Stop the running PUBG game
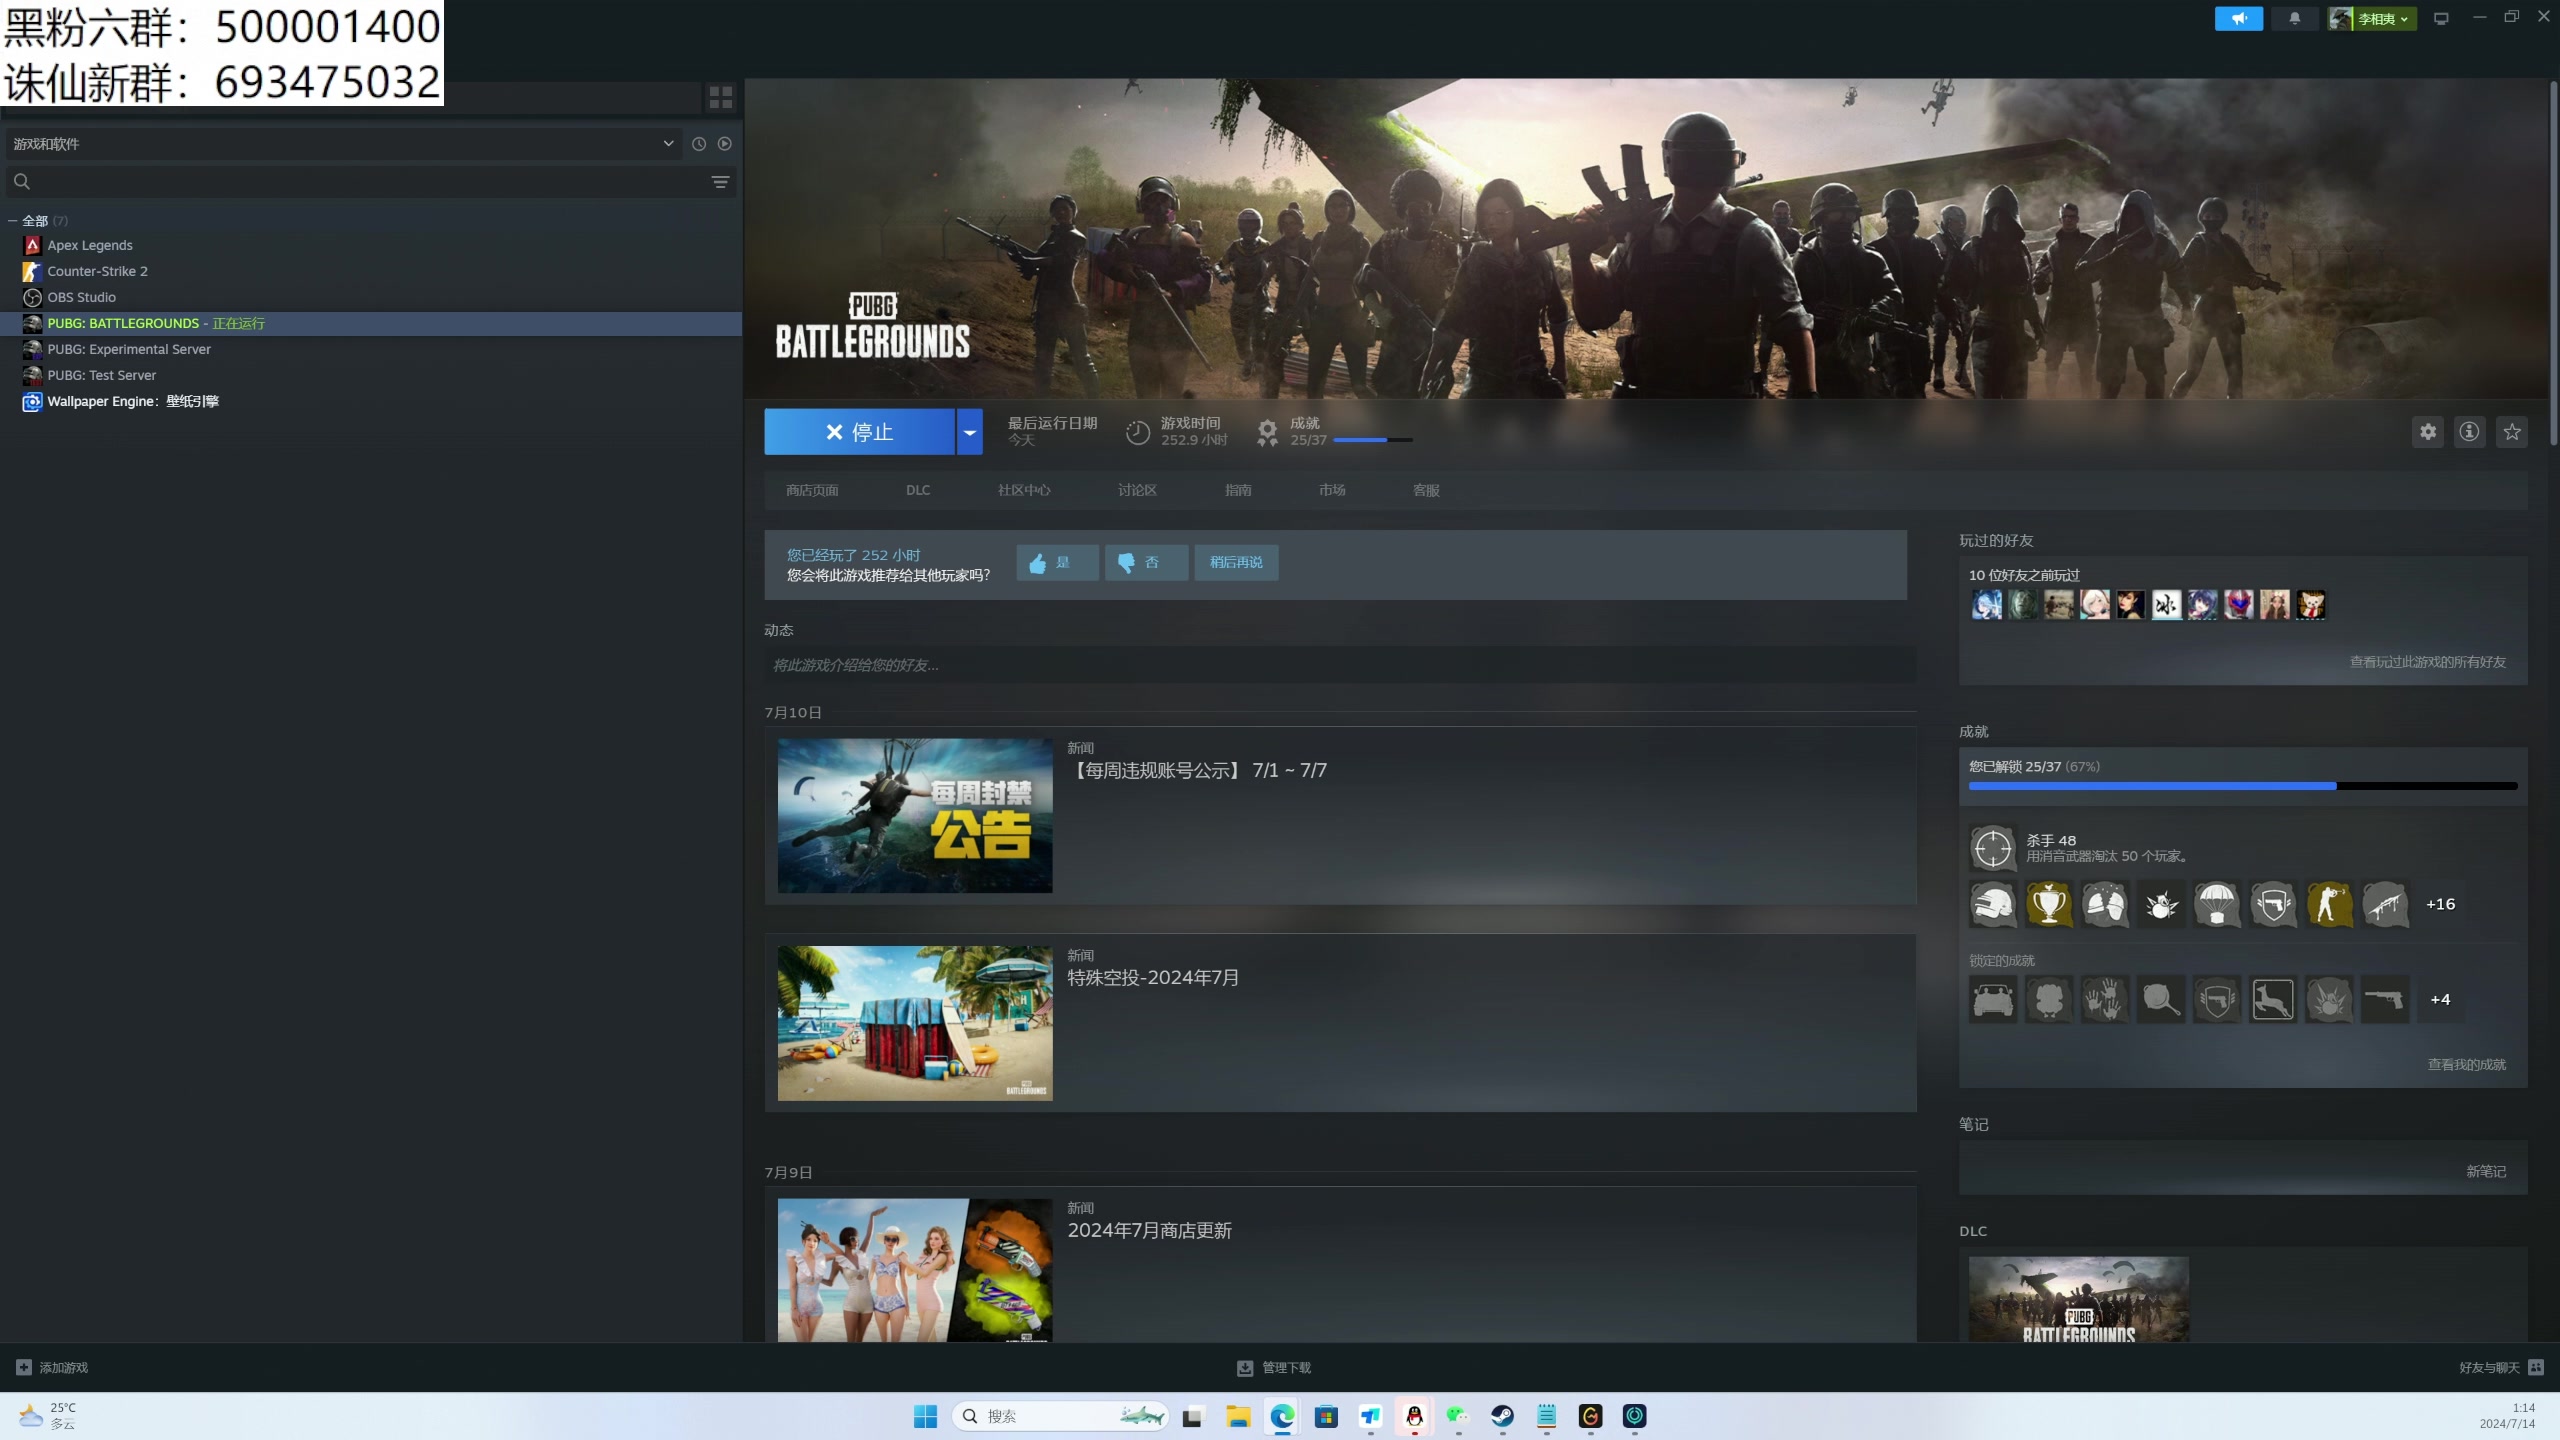Viewport: 2560px width, 1440px height. click(x=859, y=432)
